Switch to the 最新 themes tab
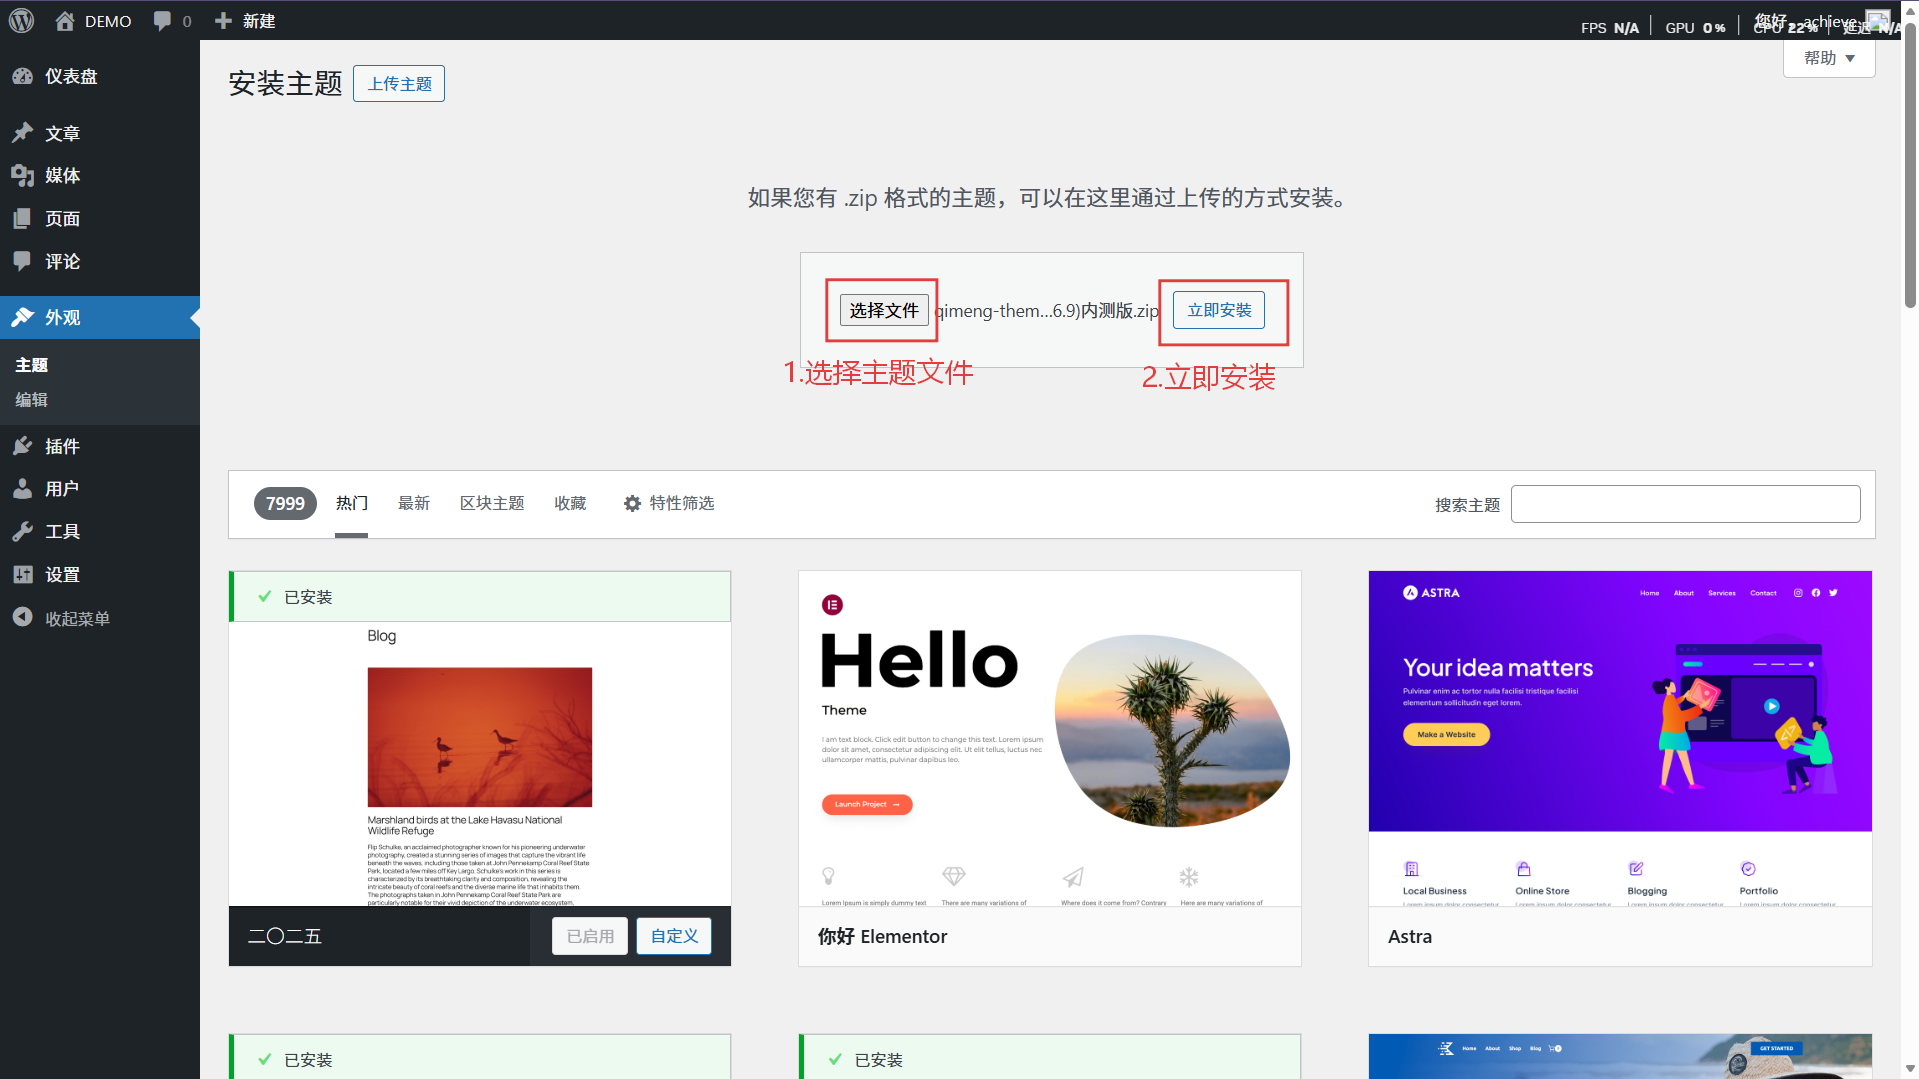The height and width of the screenshot is (1079, 1919). 414,503
